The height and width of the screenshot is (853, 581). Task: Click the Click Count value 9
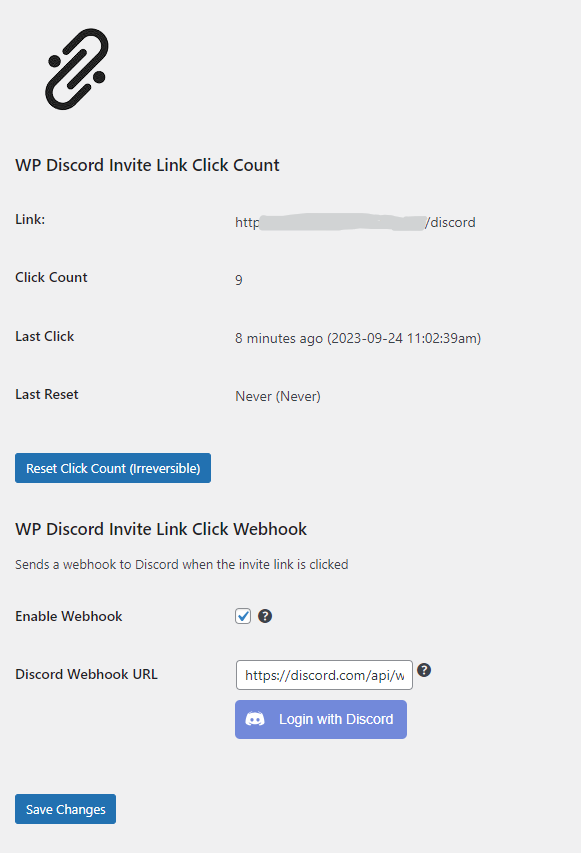pos(239,280)
